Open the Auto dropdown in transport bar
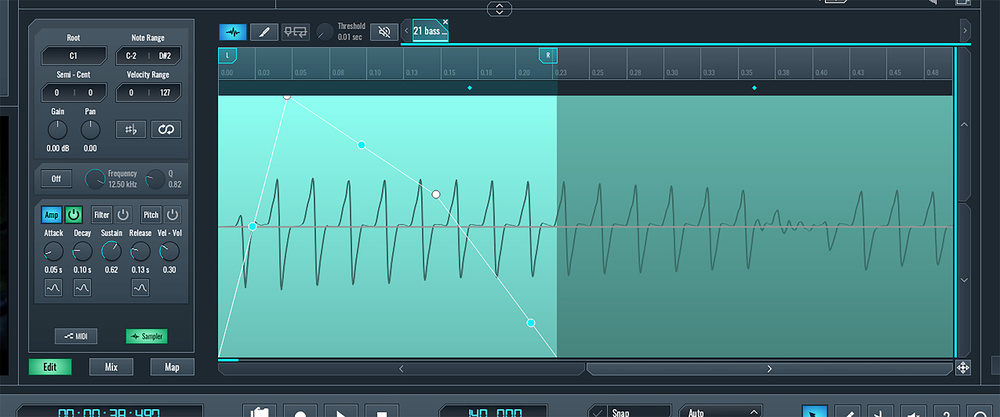The width and height of the screenshot is (1000, 417). (x=719, y=411)
